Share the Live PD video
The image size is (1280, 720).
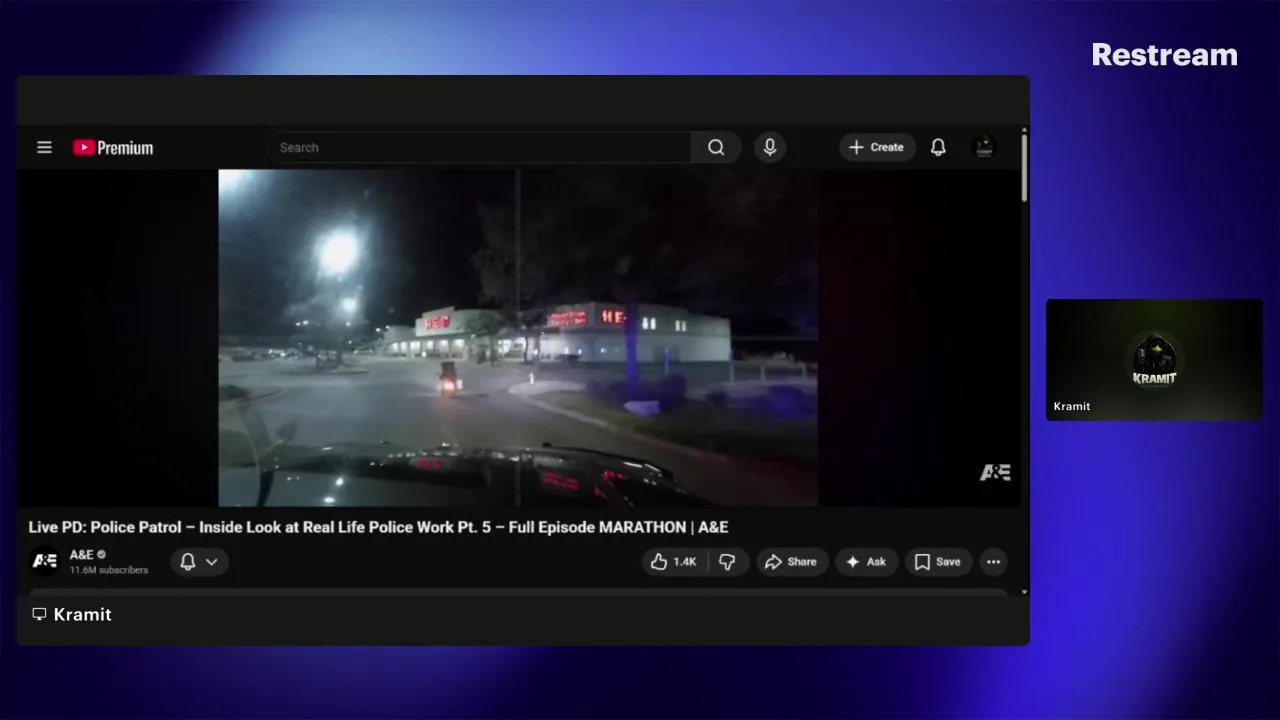[x=791, y=562]
